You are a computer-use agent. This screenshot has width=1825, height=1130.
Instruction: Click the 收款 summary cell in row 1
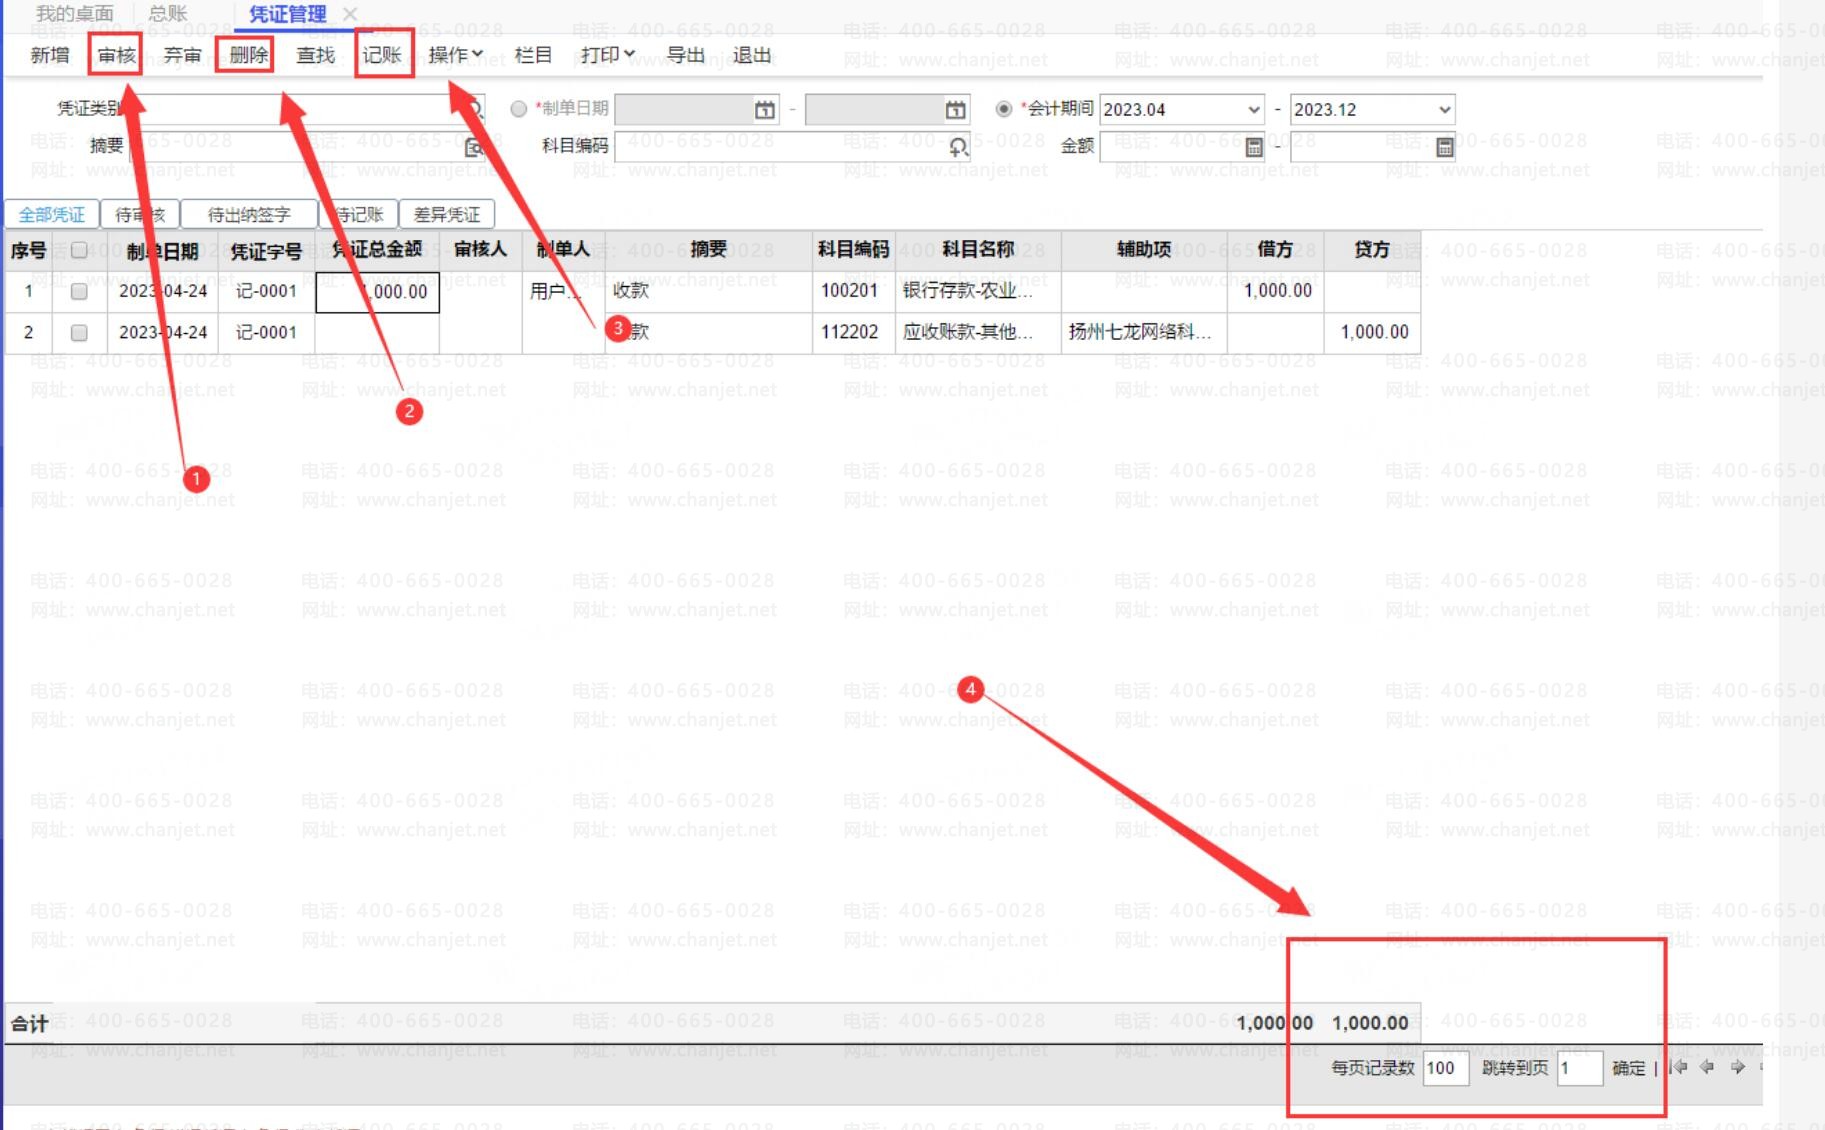tap(709, 291)
